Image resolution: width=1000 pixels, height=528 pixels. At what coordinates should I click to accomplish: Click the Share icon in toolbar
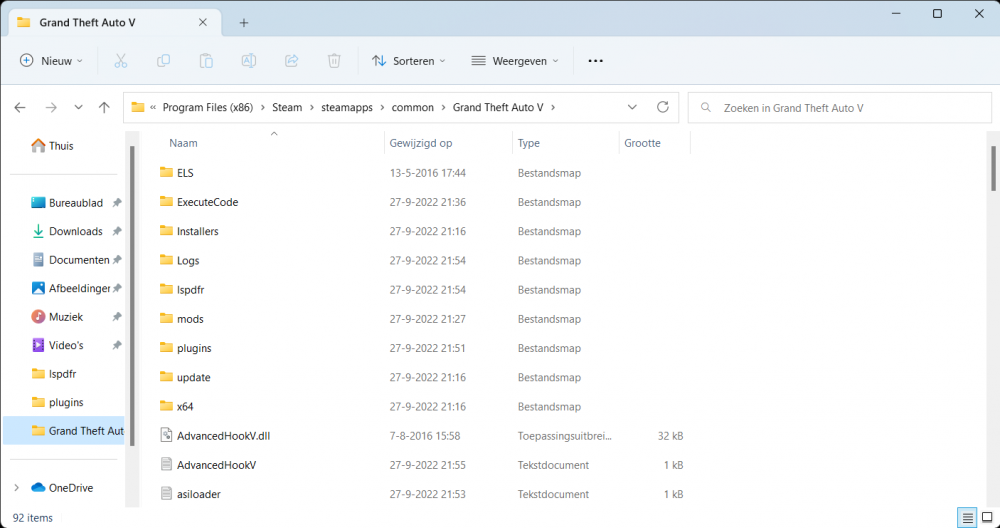tap(292, 61)
